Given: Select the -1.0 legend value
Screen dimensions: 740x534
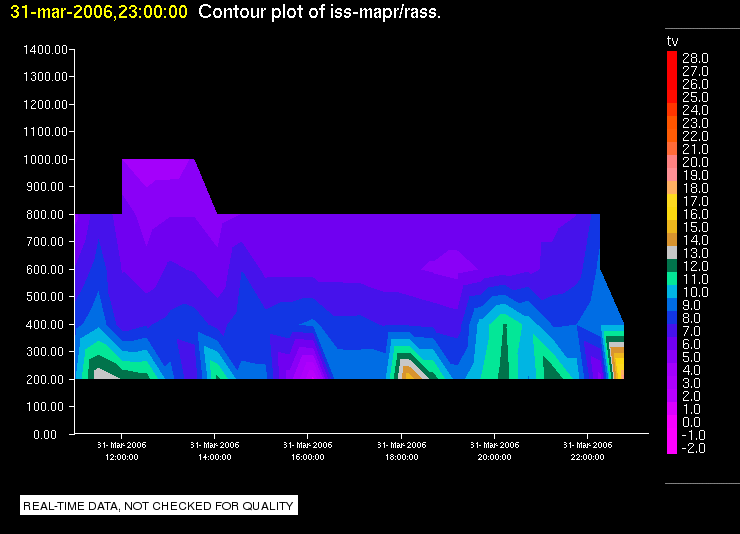Looking at the screenshot, I should click(693, 435).
